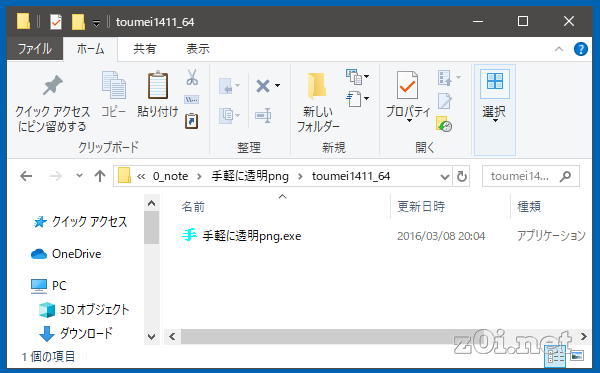Viewport: 600px width, 373px height.
Task: Open Properties dropdown arrow
Action: tap(409, 121)
